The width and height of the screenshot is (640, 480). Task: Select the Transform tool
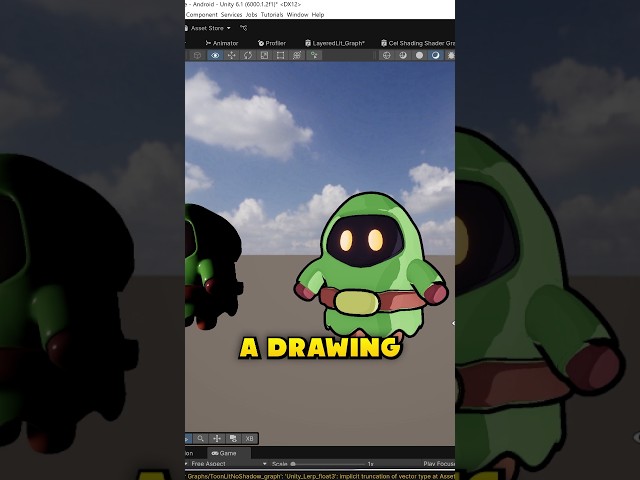[x=297, y=56]
